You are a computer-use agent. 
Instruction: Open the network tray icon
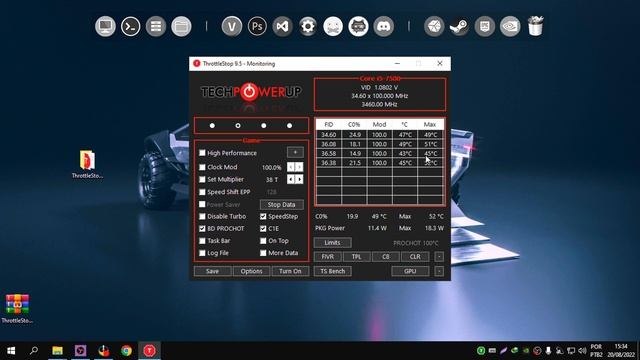pos(571,351)
